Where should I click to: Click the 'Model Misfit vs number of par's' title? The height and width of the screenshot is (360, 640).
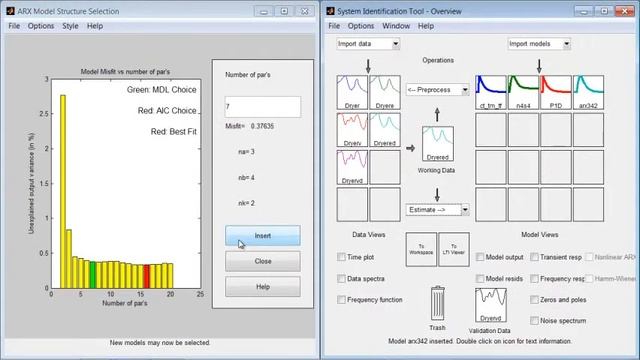[125, 72]
